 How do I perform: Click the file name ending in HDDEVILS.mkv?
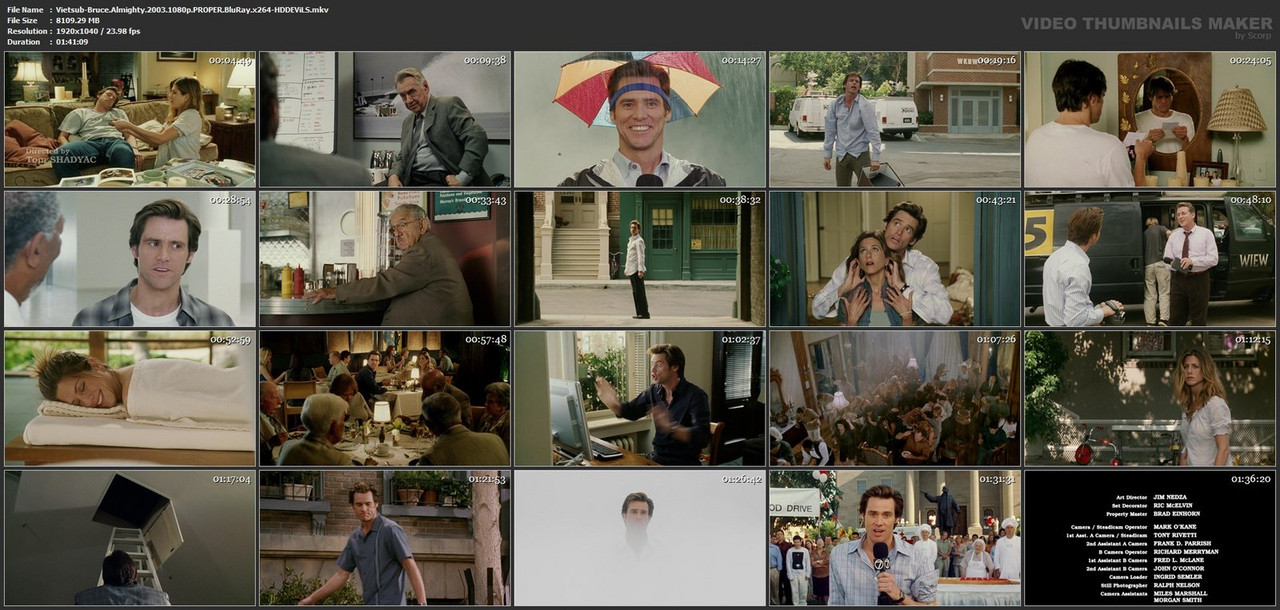(x=192, y=9)
